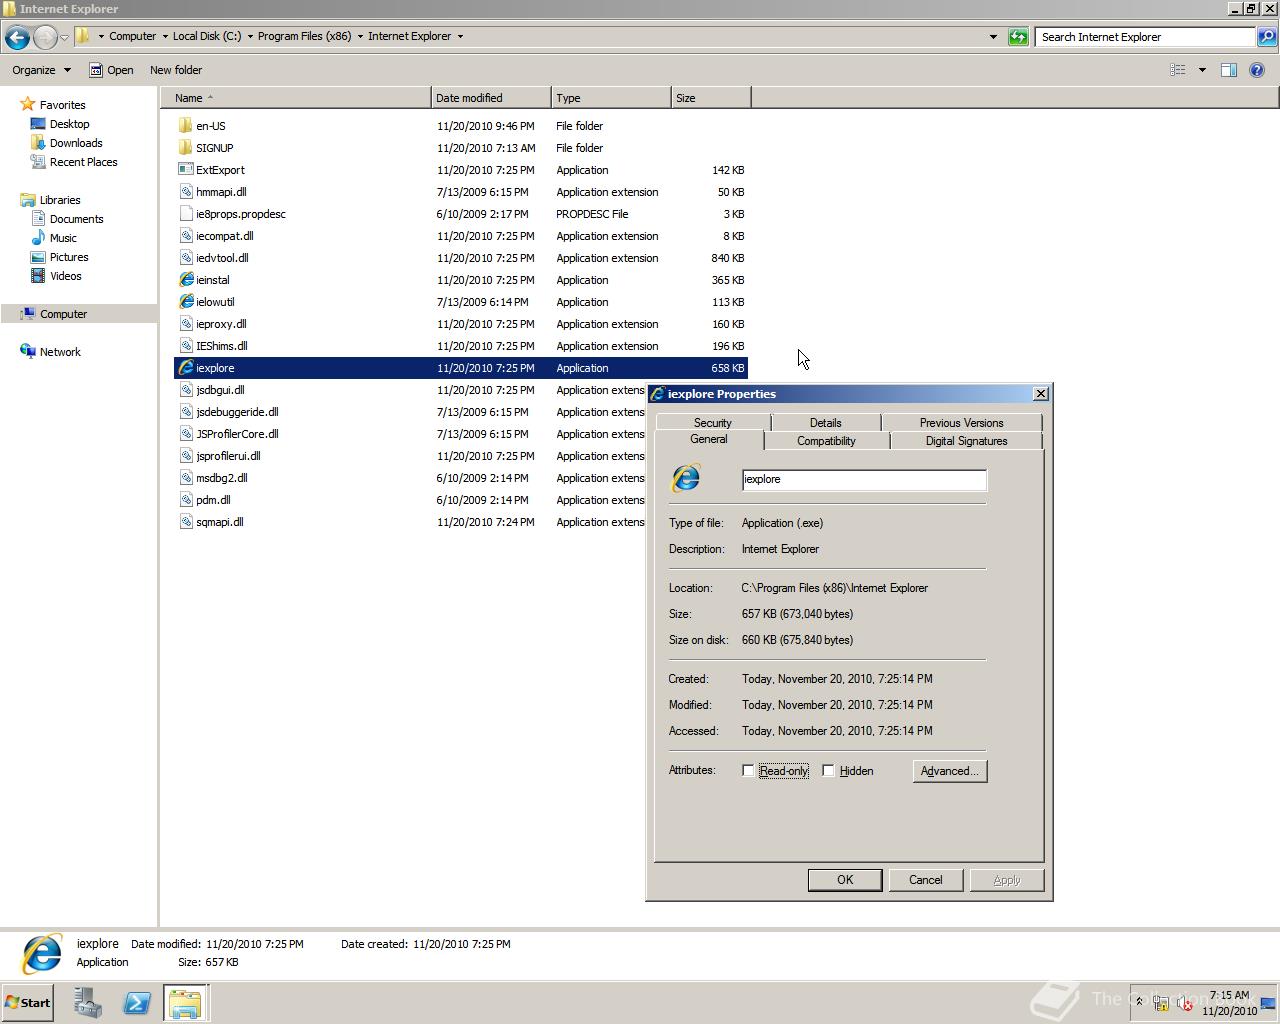1280x1024 pixels.
Task: Open the Organize dropdown menu
Action: pyautogui.click(x=42, y=70)
